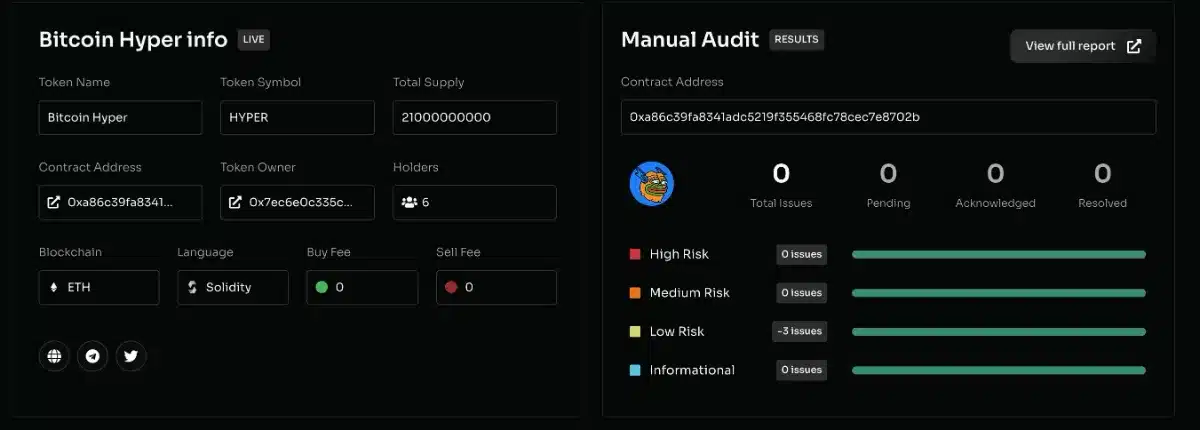1200x430 pixels.
Task: Click the Medium Risk 0 issues badge
Action: tap(801, 293)
